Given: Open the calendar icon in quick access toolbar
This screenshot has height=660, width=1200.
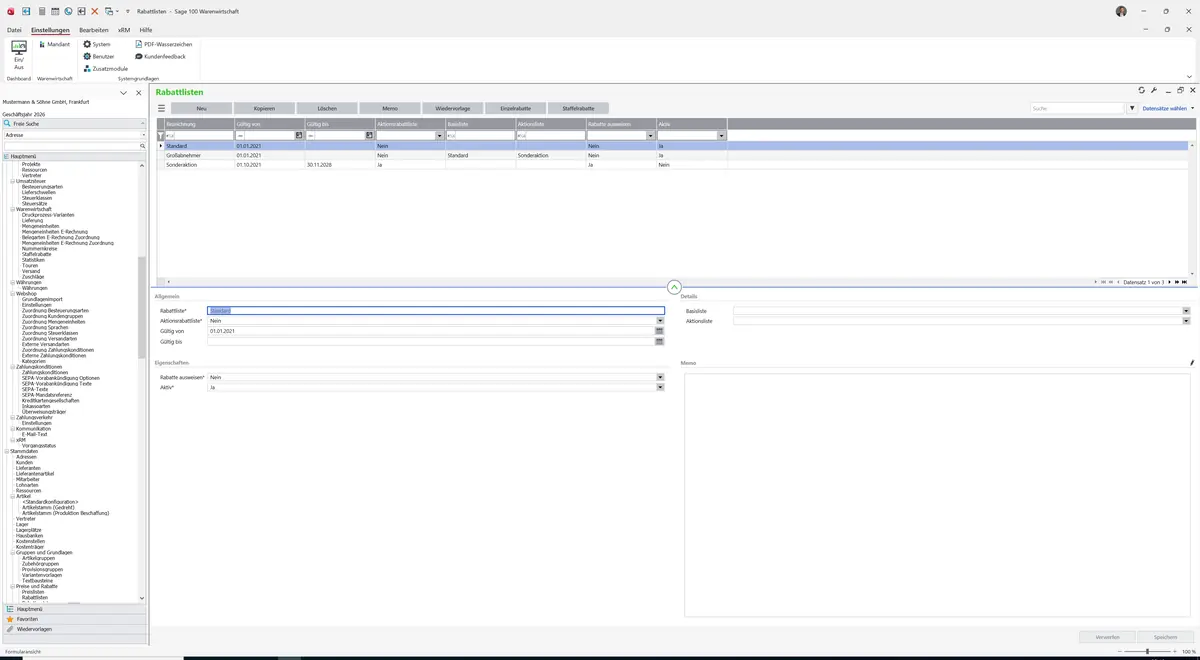Looking at the screenshot, I should tap(54, 10).
